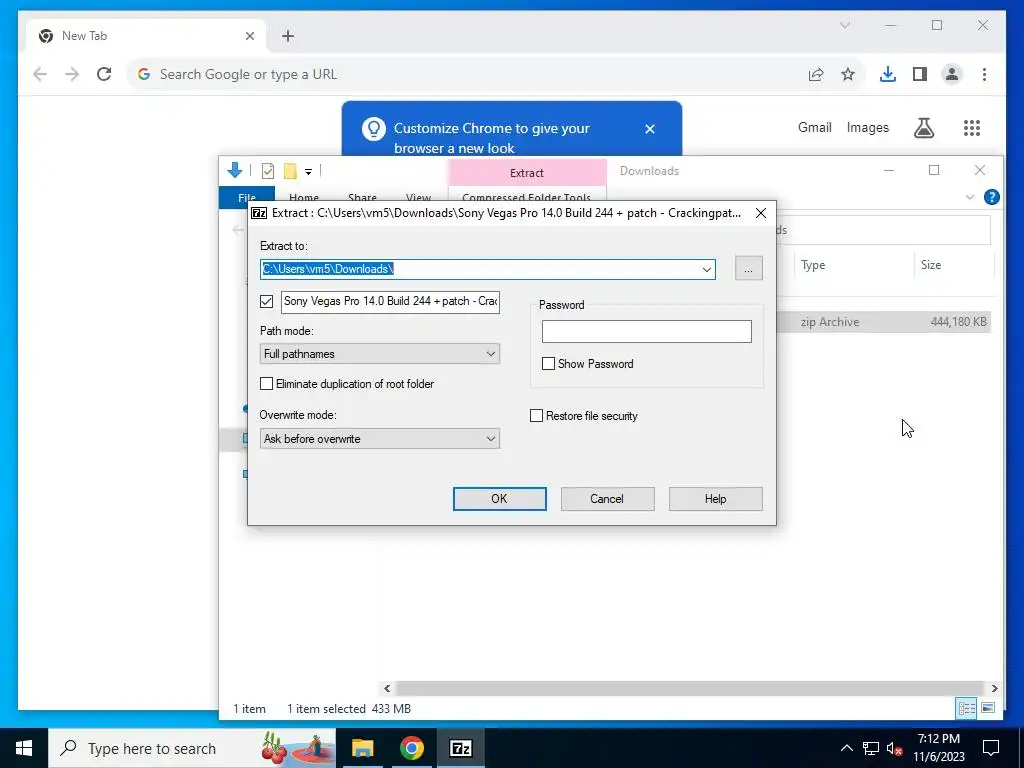
Task: Open Chrome from the taskbar
Action: pos(412,748)
